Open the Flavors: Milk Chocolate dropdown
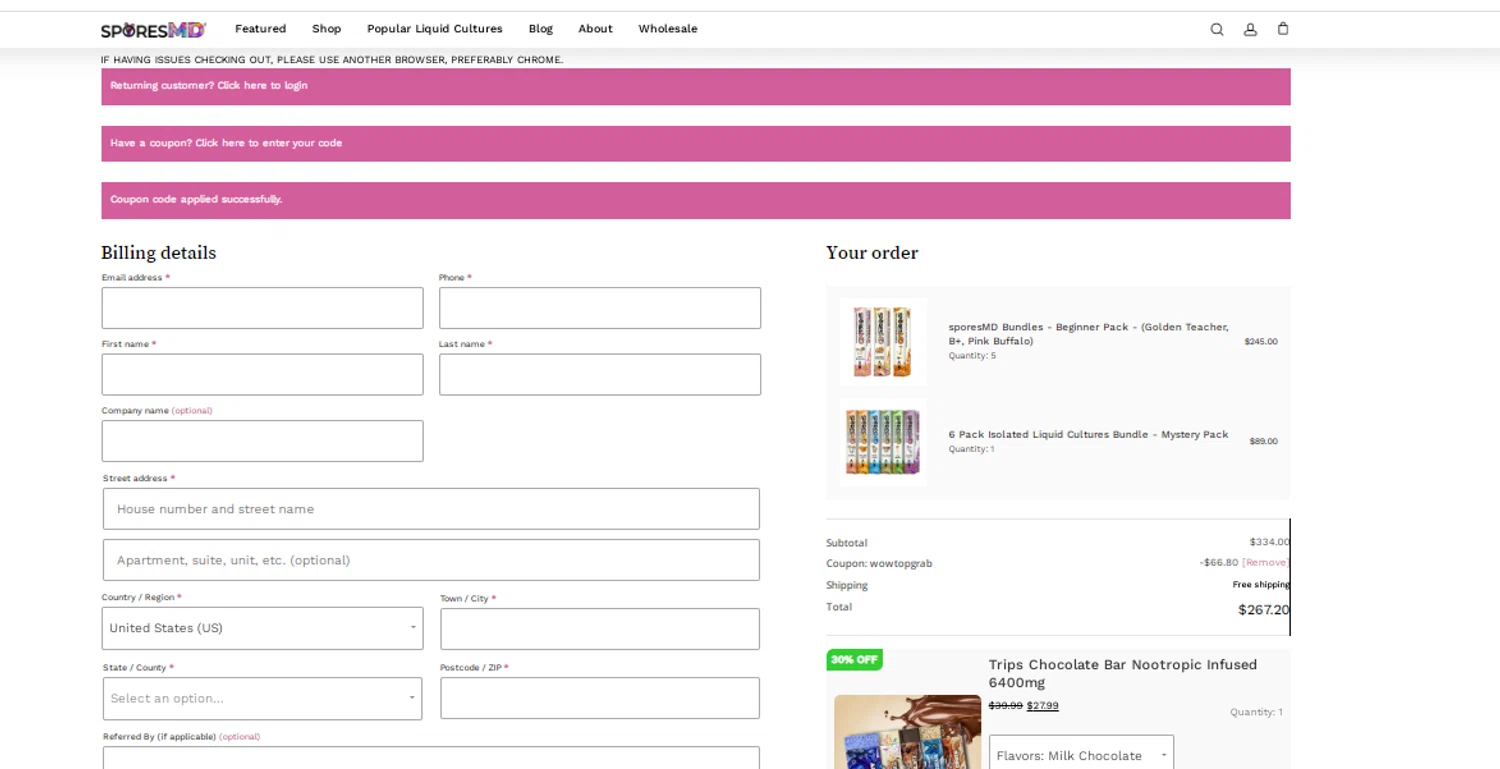The width and height of the screenshot is (1500, 769). (1081, 752)
